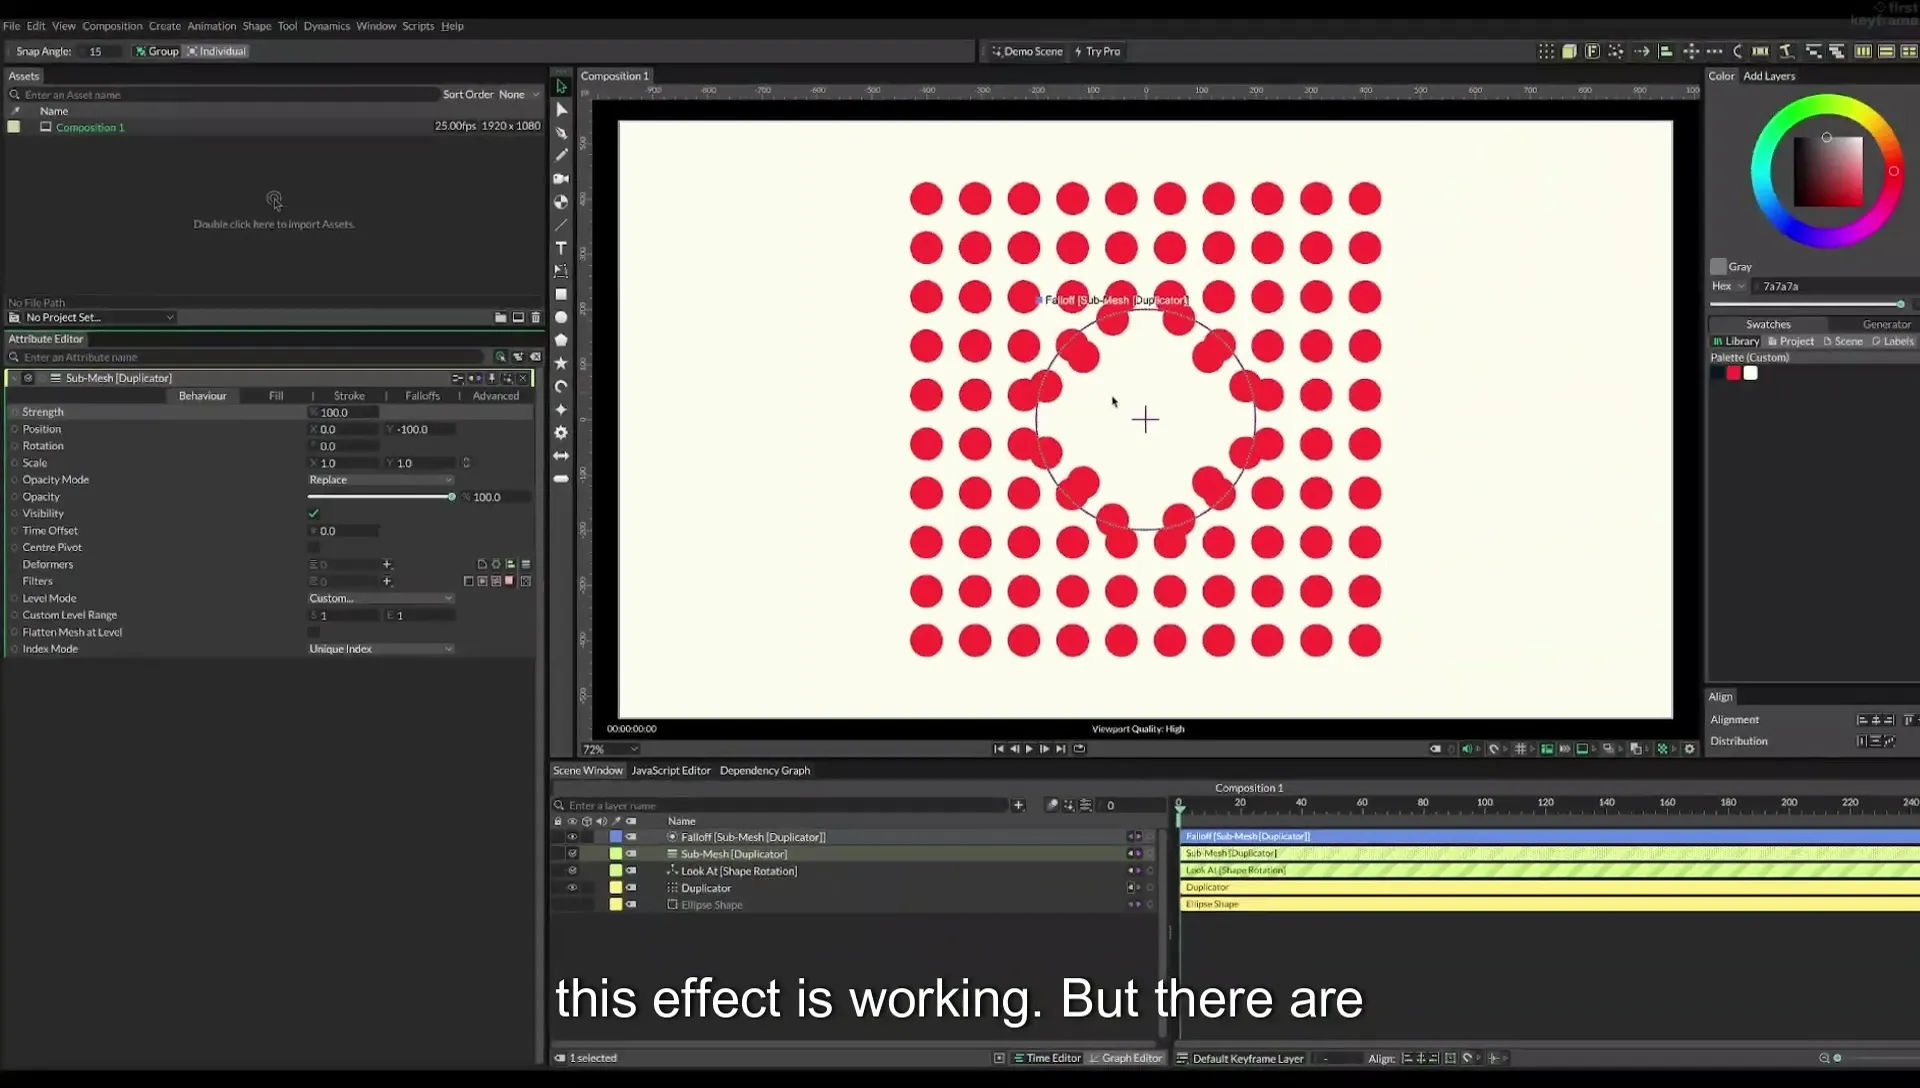This screenshot has width=1920, height=1088.
Task: Open the Level Mode dropdown
Action: [x=380, y=598]
